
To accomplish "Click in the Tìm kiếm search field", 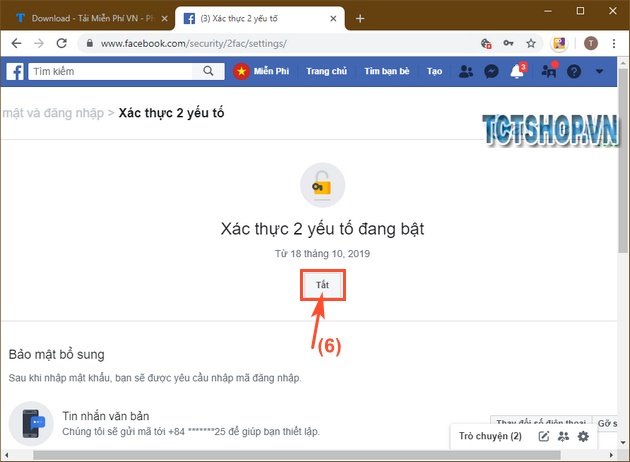I will click(110, 71).
